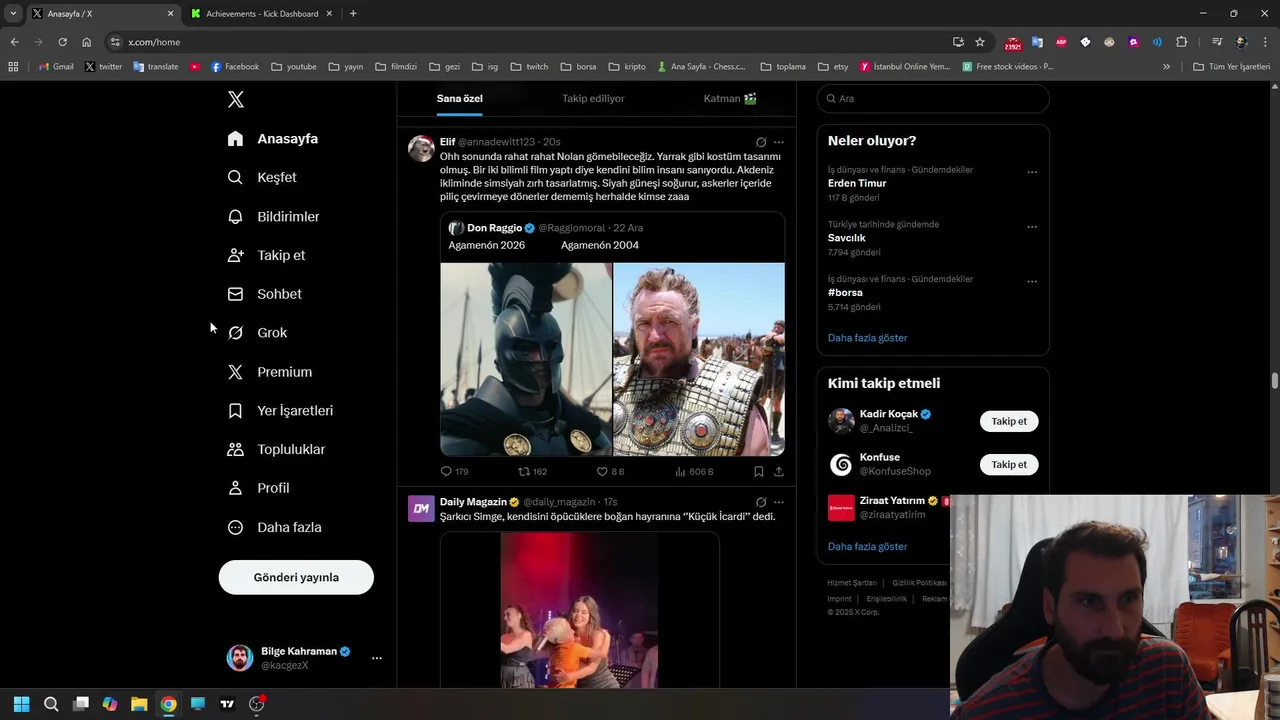Open Windows taskbar search
The height and width of the screenshot is (720, 1280).
coord(51,704)
